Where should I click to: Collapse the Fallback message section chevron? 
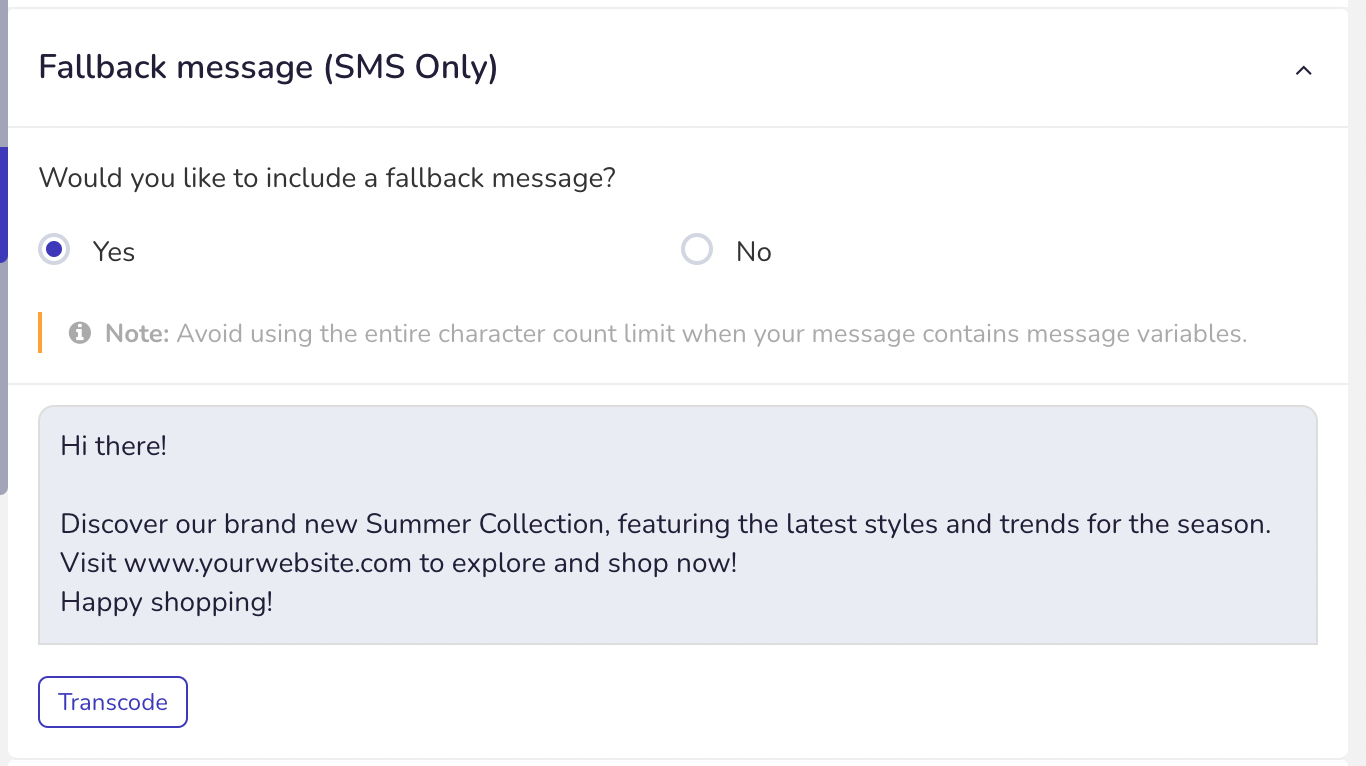(x=1303, y=70)
